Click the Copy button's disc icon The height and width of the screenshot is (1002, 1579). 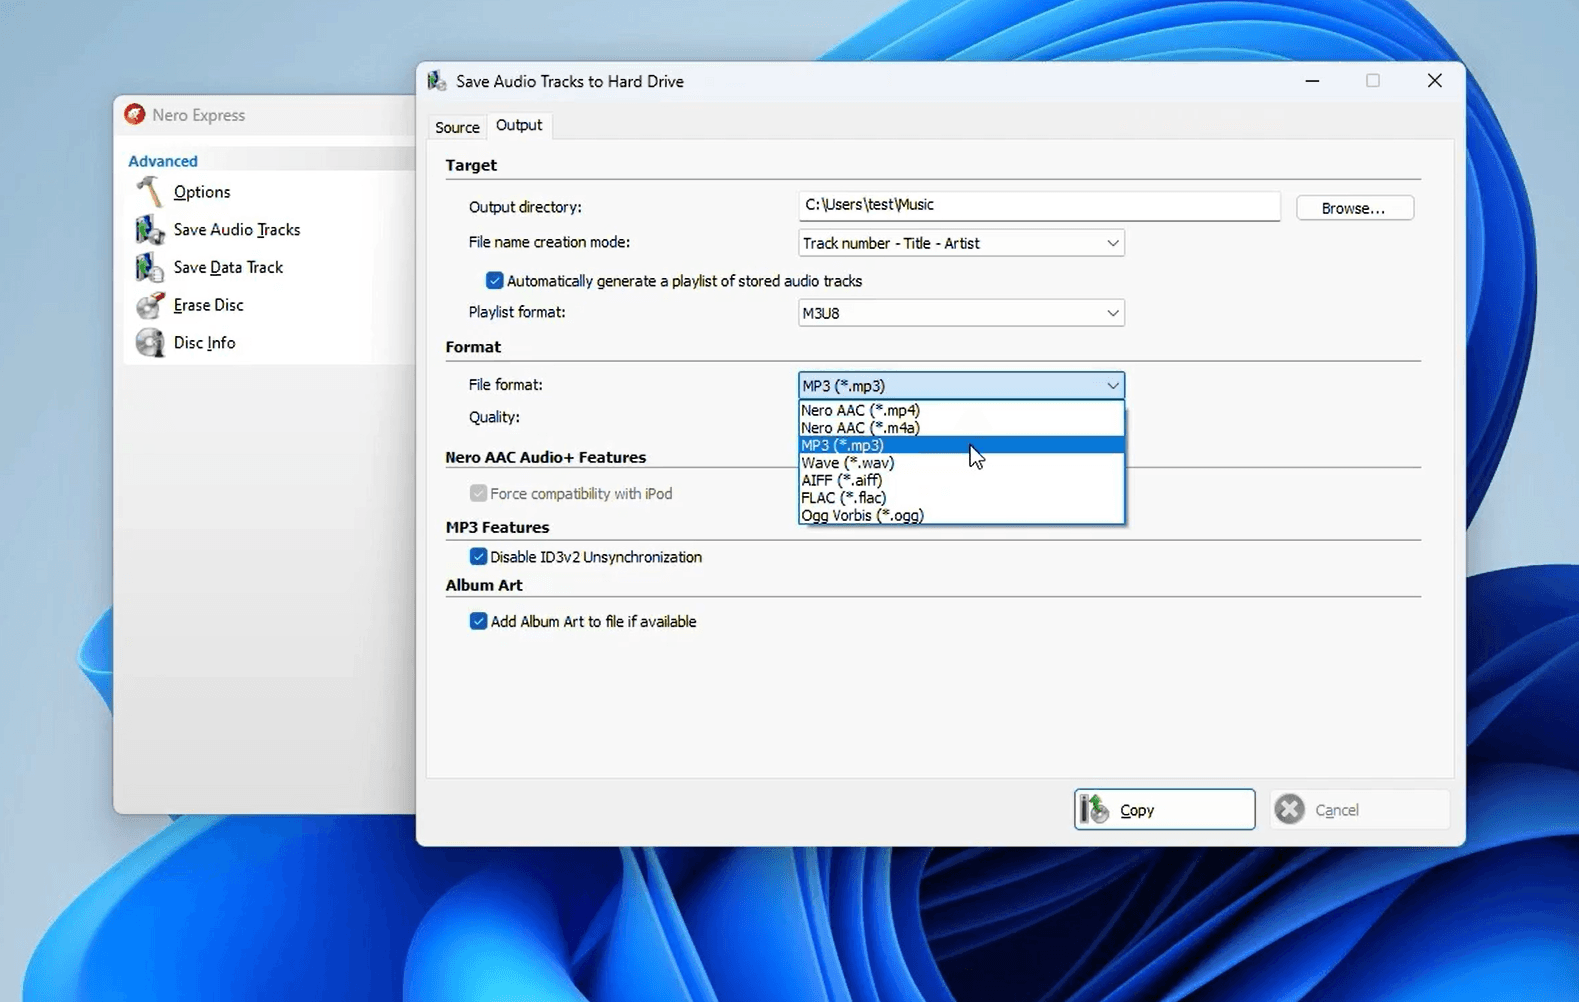pos(1095,809)
